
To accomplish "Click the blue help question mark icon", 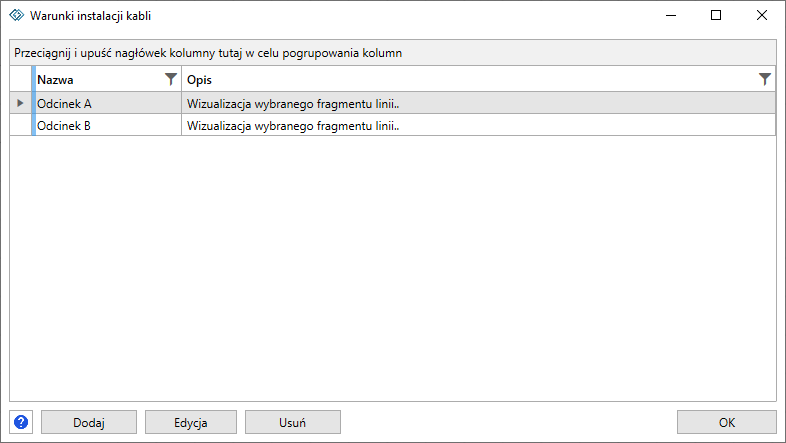I will click(21, 422).
